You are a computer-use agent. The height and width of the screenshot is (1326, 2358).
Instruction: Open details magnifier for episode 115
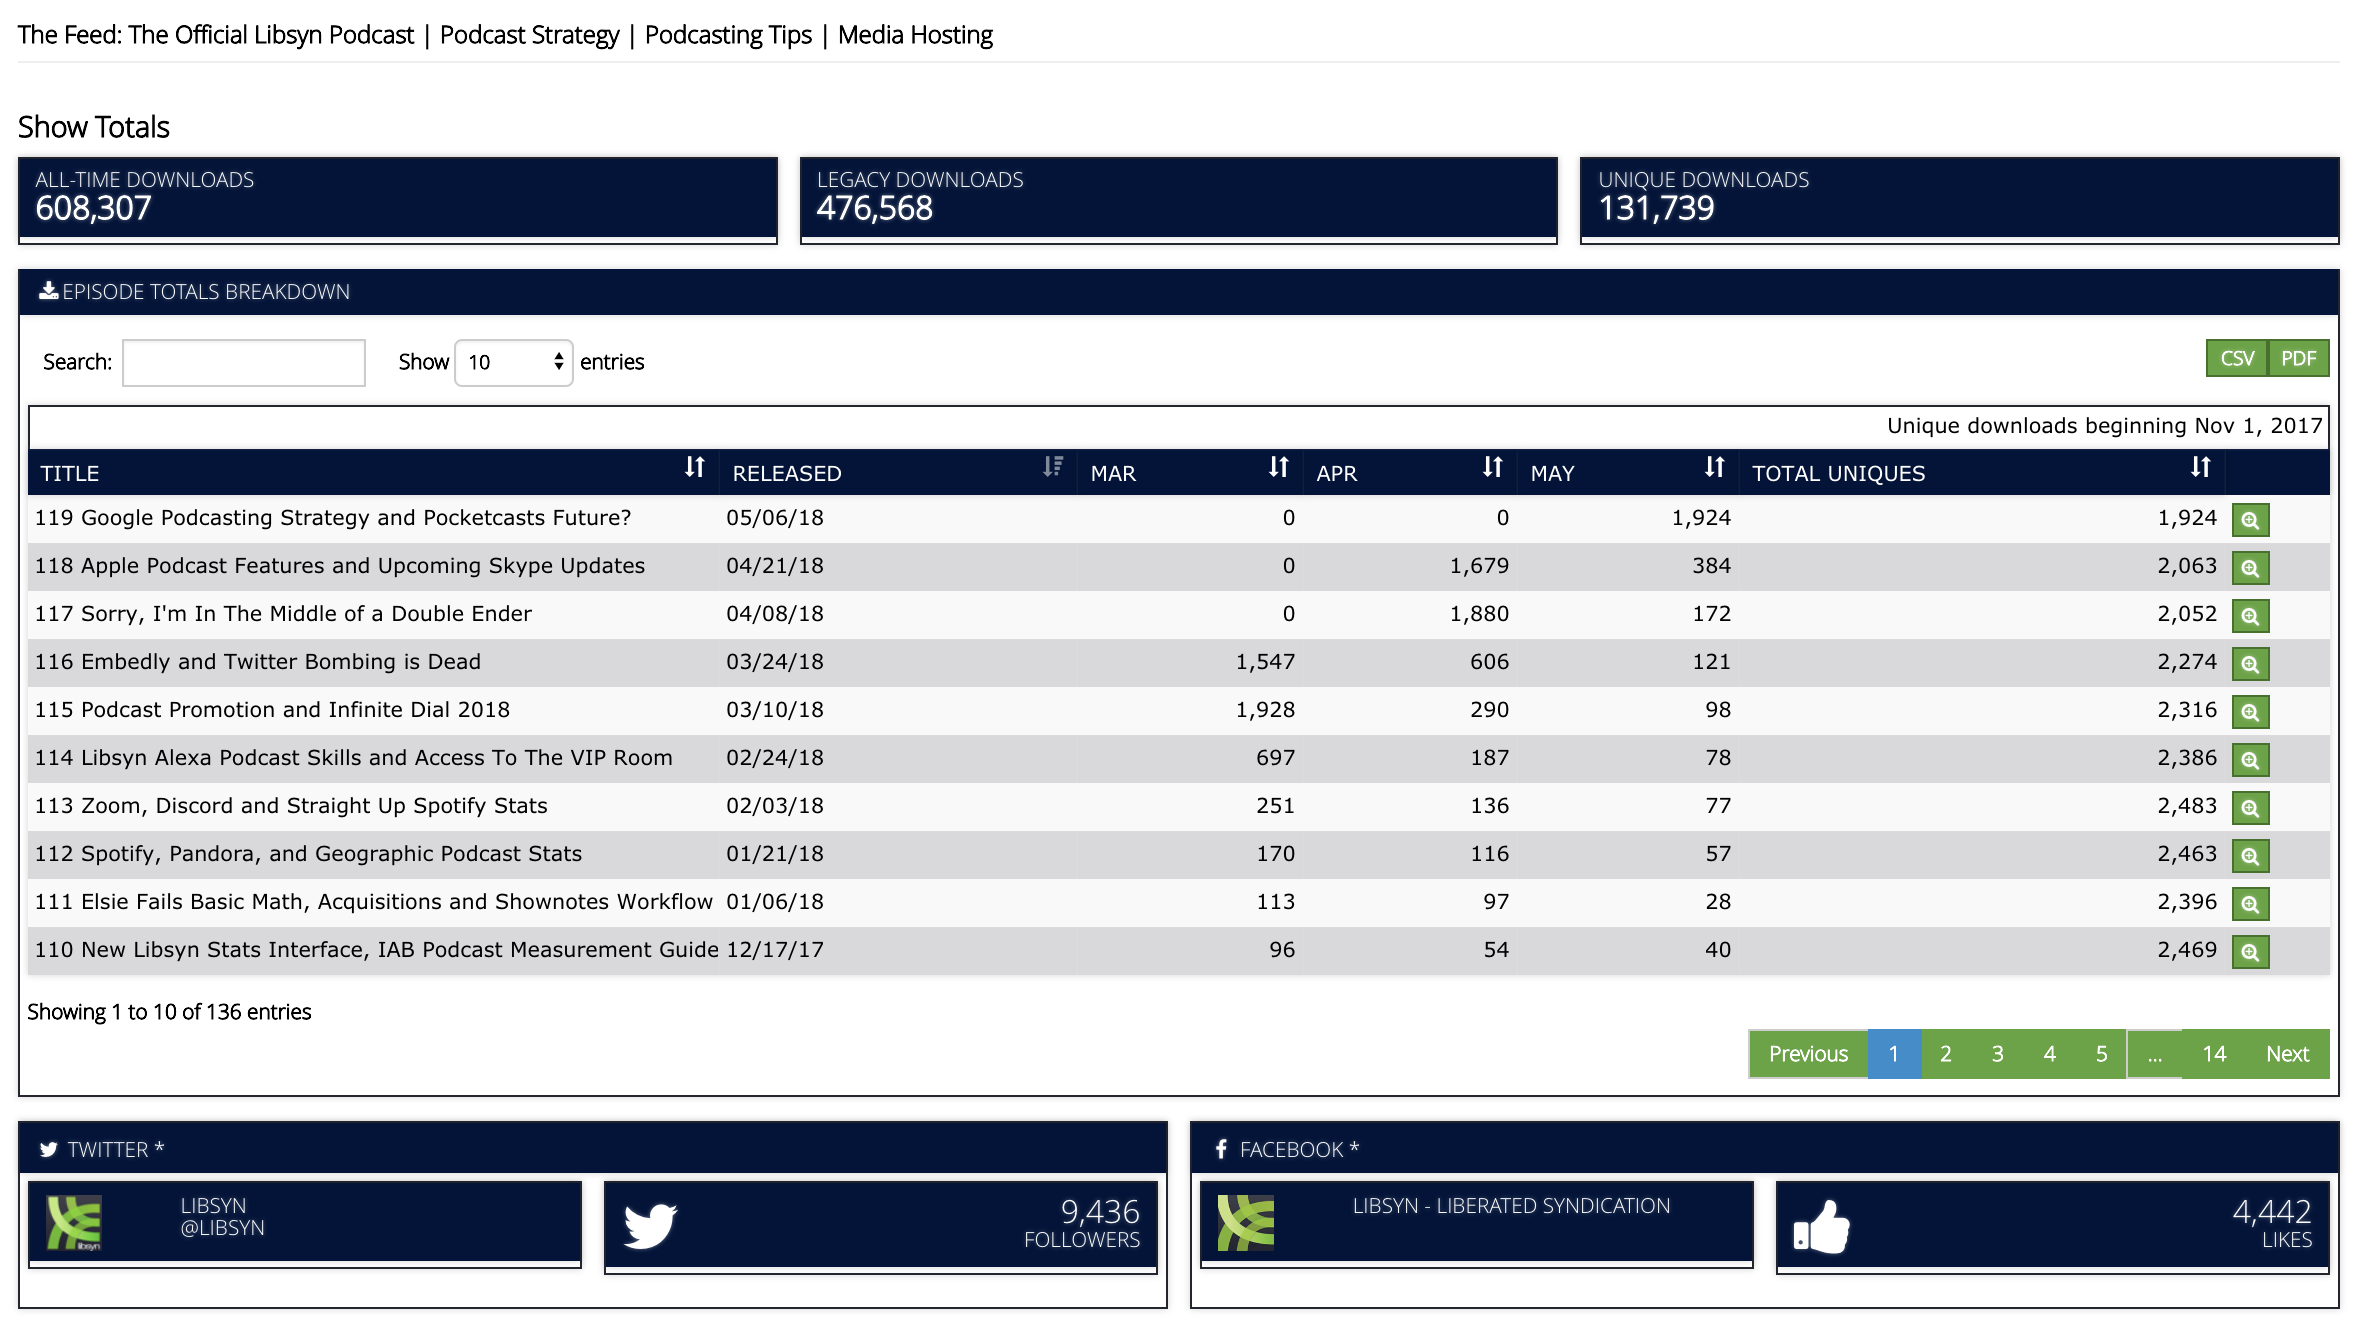2250,712
